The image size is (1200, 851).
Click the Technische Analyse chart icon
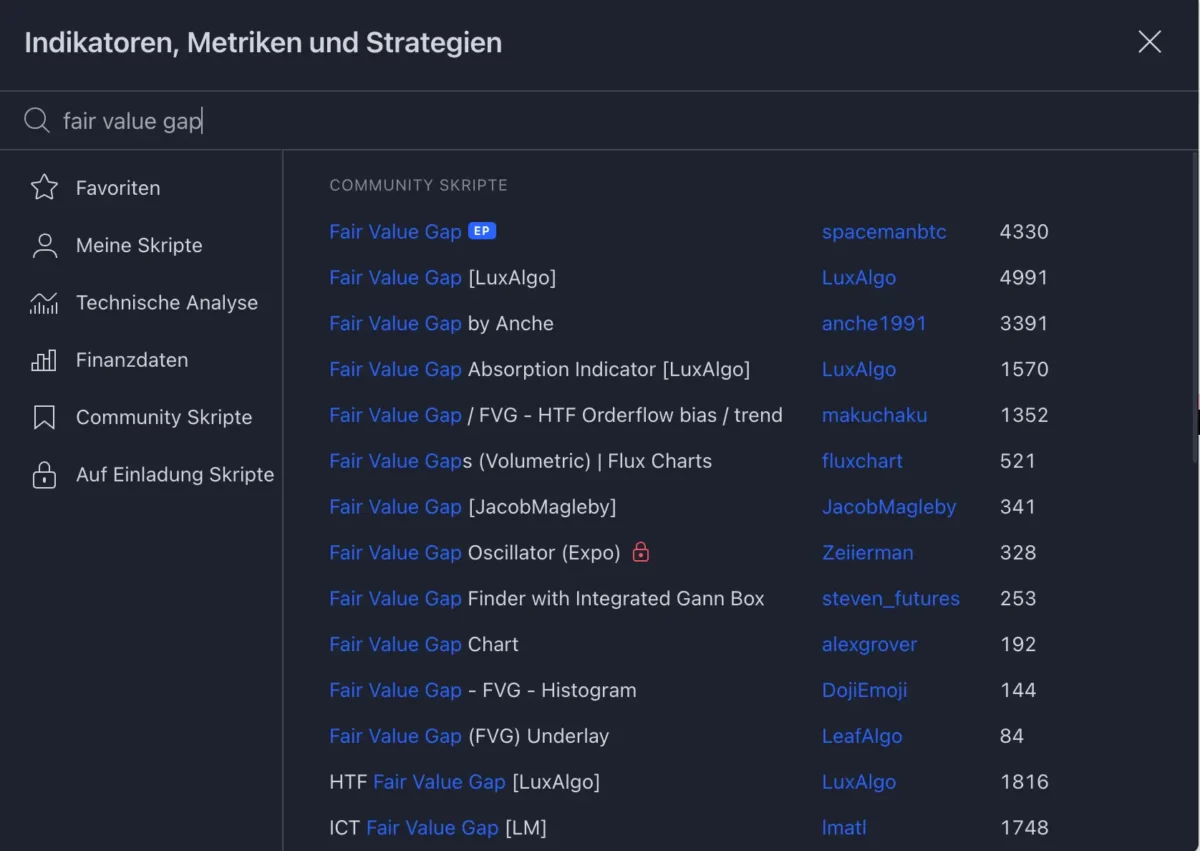pyautogui.click(x=44, y=302)
